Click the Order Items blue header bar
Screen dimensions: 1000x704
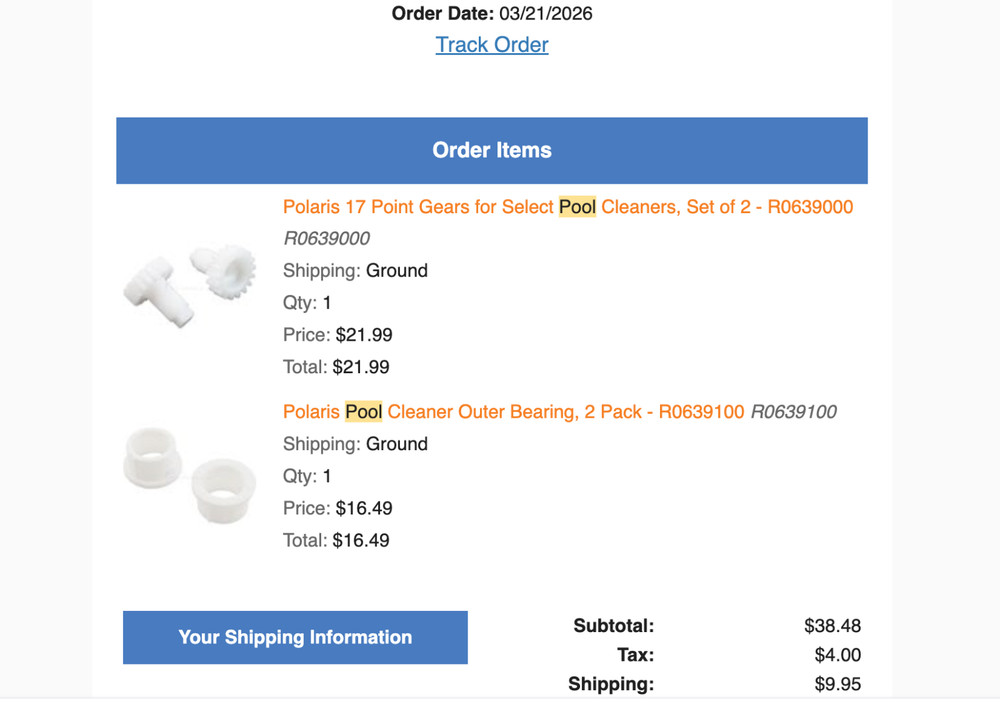(492, 151)
